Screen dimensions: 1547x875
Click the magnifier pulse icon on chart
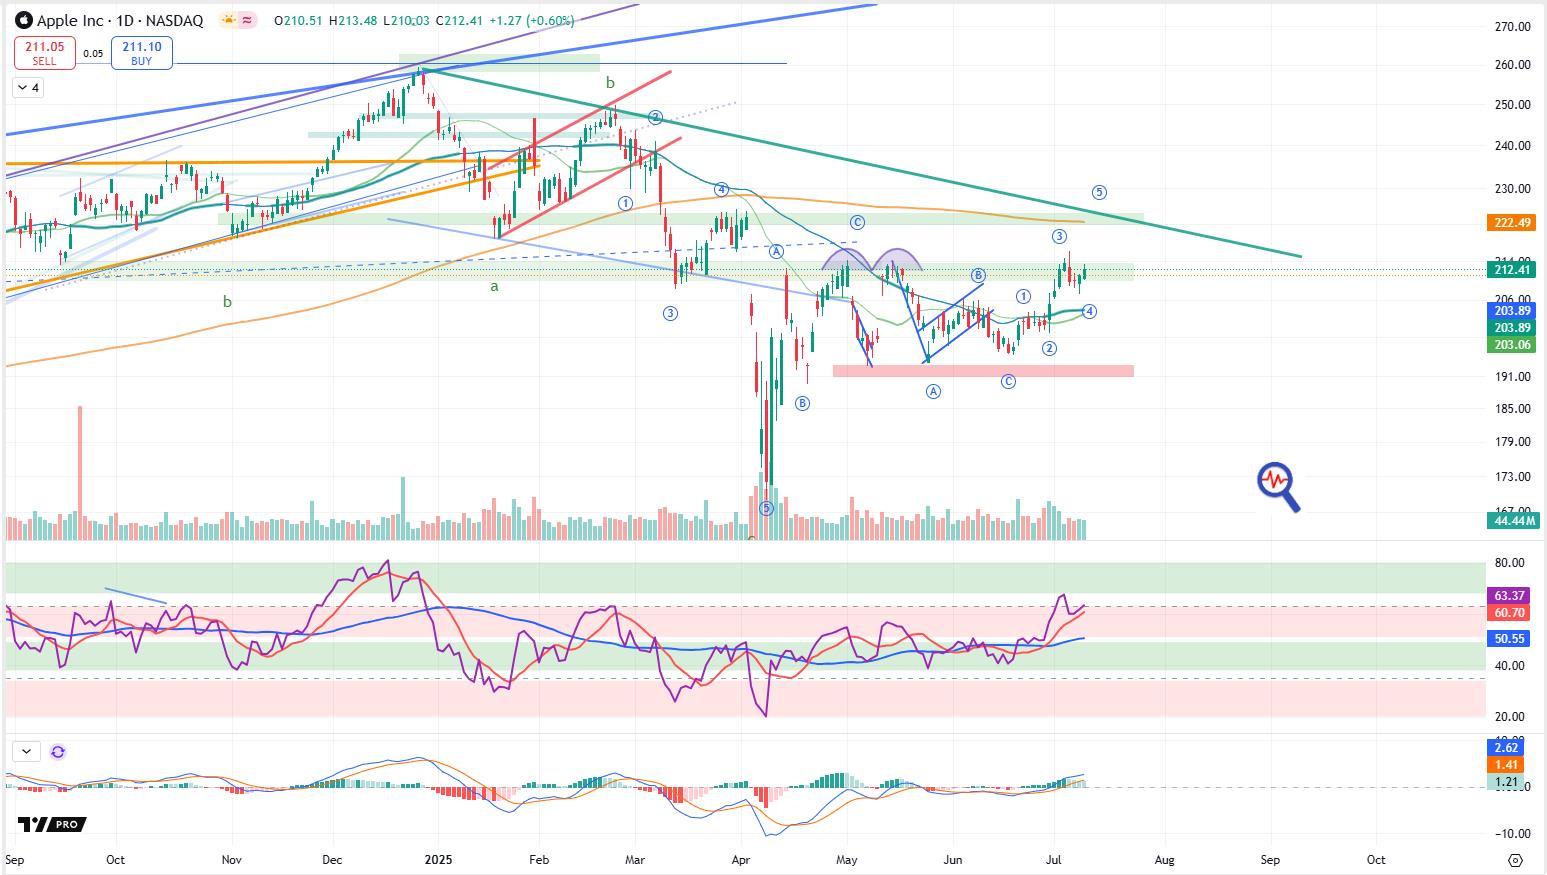[x=1278, y=487]
